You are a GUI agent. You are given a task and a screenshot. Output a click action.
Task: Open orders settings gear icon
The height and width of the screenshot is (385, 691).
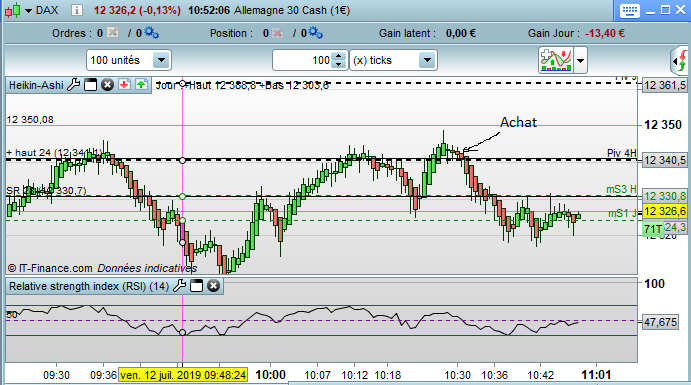151,33
